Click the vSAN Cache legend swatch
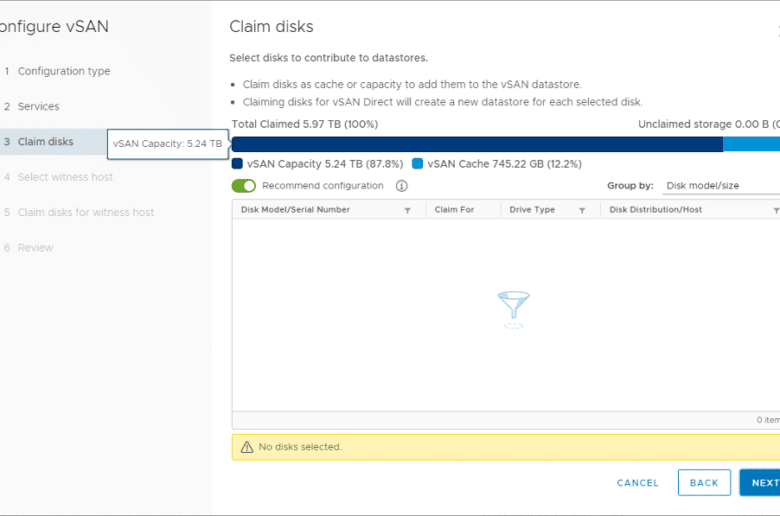Image resolution: width=780 pixels, height=516 pixels. [417, 164]
